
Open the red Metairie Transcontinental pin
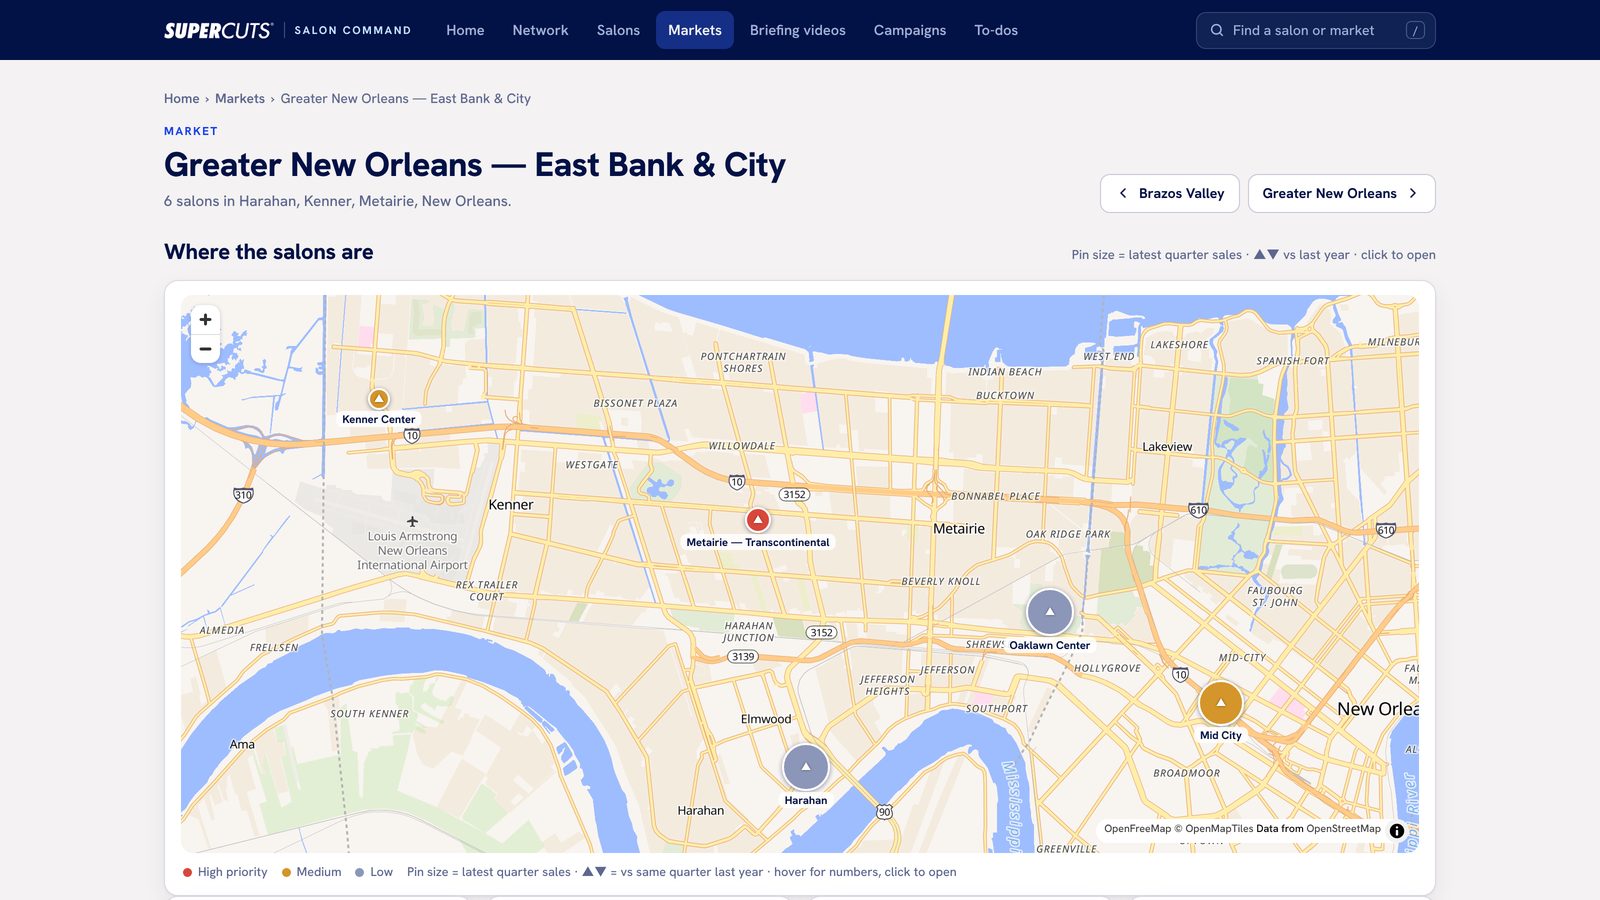(758, 520)
